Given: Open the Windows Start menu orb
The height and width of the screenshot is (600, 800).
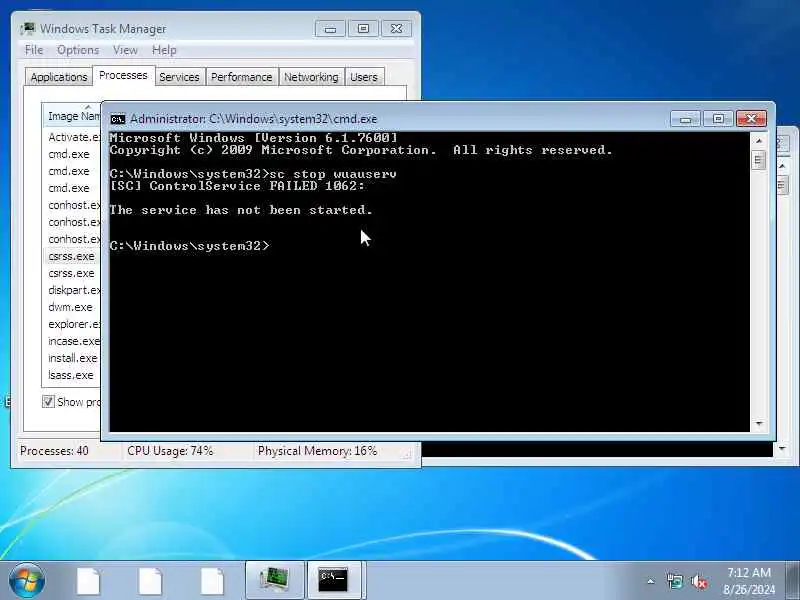Looking at the screenshot, I should coord(26,581).
